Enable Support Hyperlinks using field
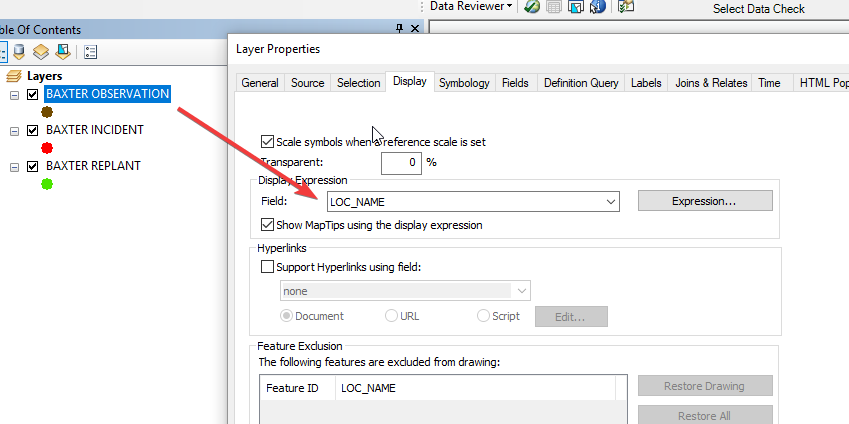Image resolution: width=849 pixels, height=424 pixels. [267, 267]
